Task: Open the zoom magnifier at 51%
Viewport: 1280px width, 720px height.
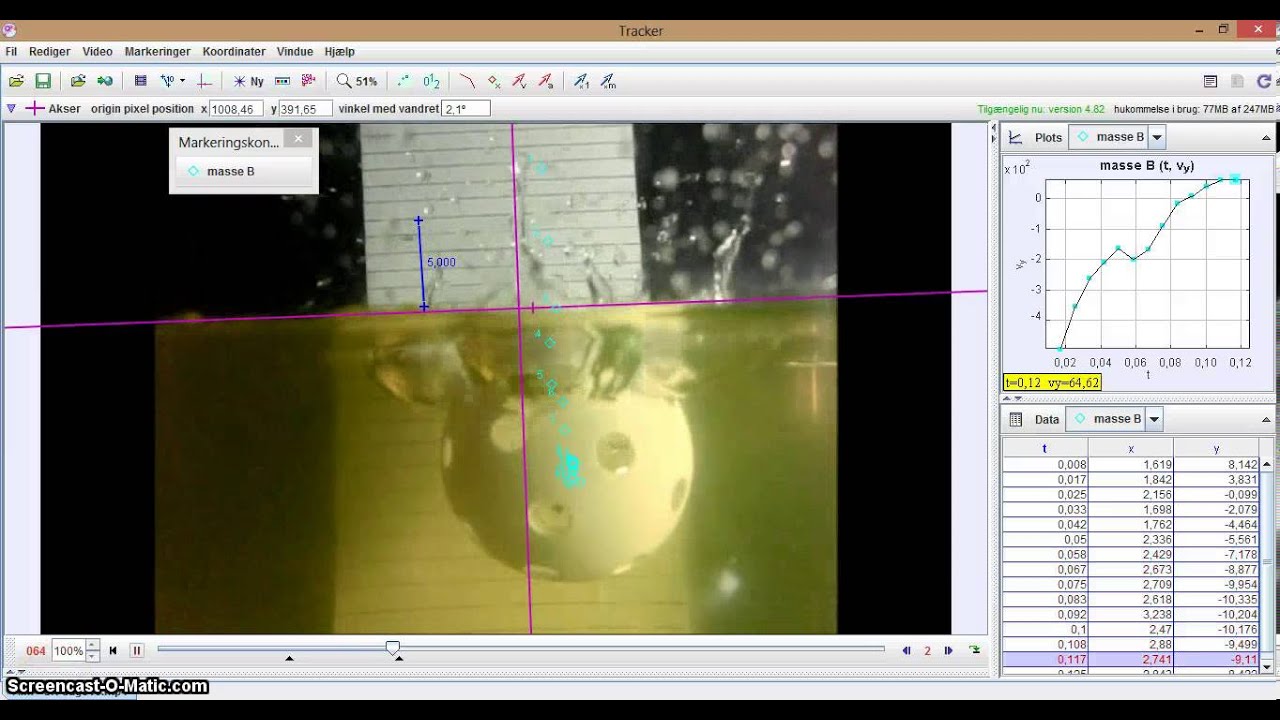Action: [357, 81]
